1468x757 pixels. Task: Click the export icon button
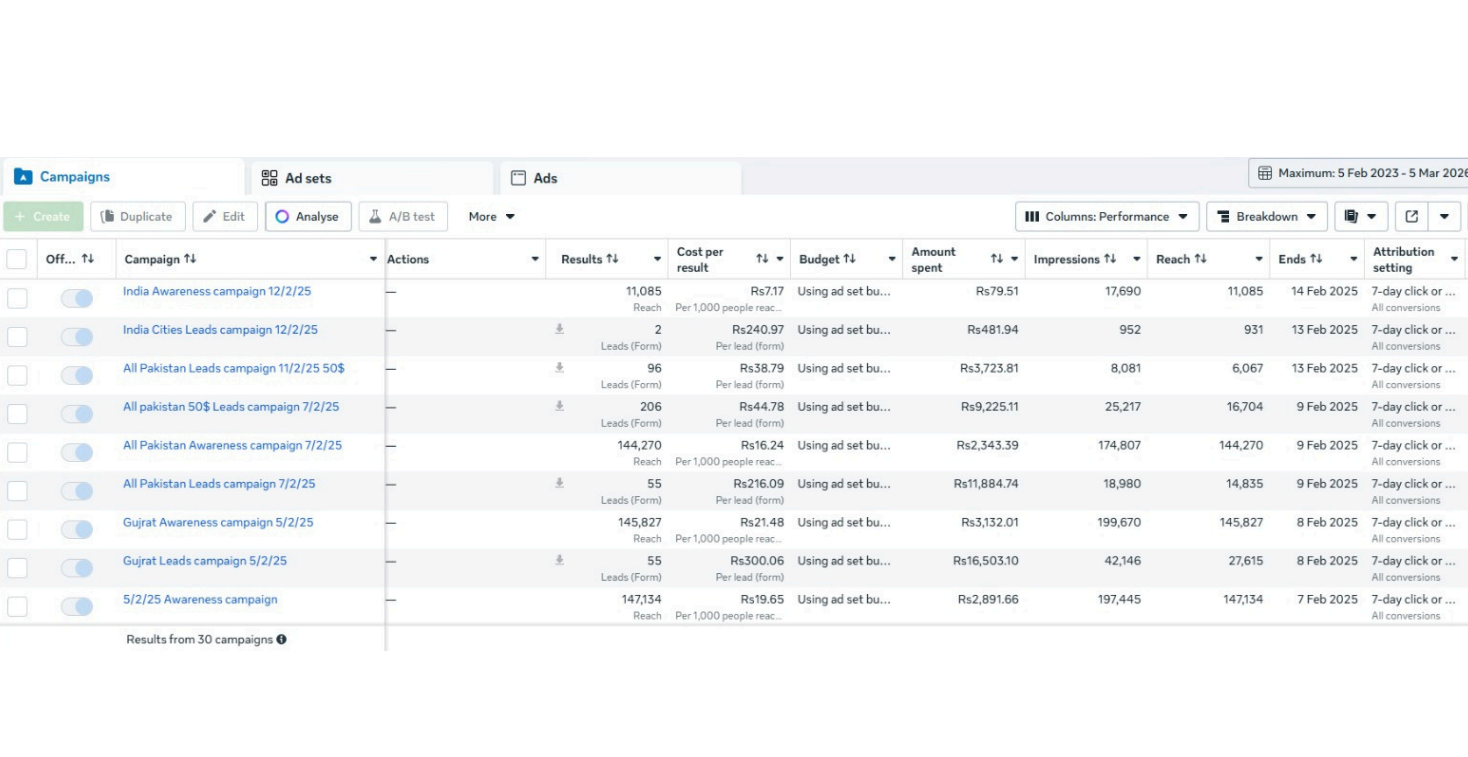[x=1411, y=217]
